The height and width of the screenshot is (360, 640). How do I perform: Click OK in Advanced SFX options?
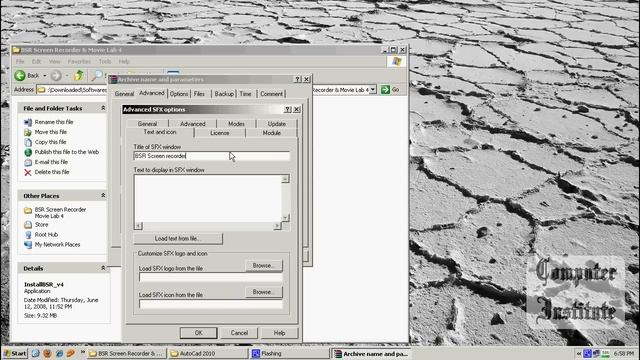tap(198, 333)
